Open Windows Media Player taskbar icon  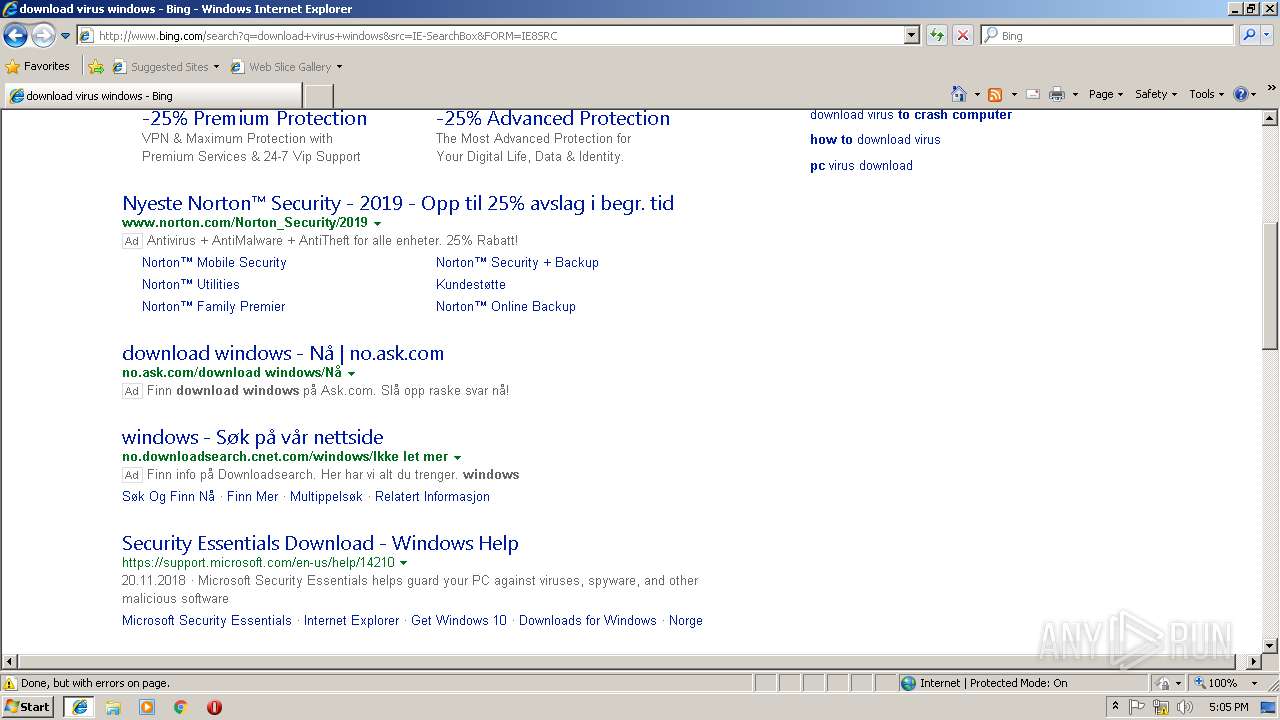coord(147,707)
